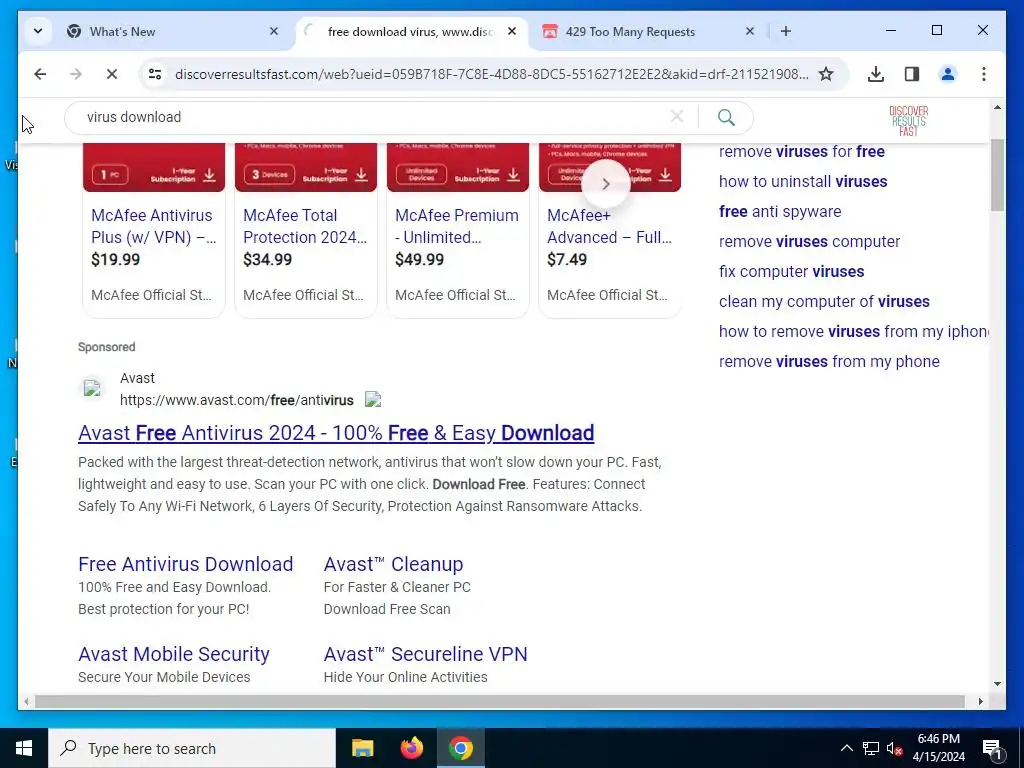Click the 3 Devices McAfee product image
This screenshot has width=1024, height=768.
tap(306, 168)
